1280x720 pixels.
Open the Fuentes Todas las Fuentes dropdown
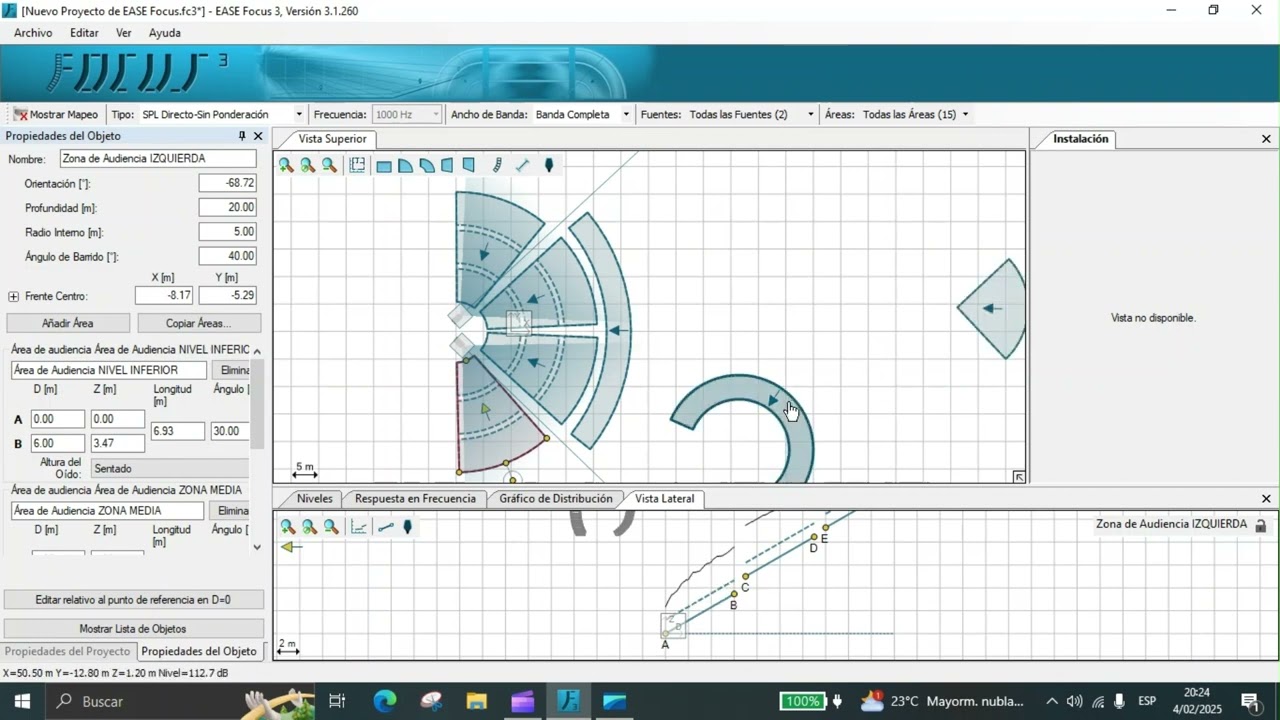(810, 115)
